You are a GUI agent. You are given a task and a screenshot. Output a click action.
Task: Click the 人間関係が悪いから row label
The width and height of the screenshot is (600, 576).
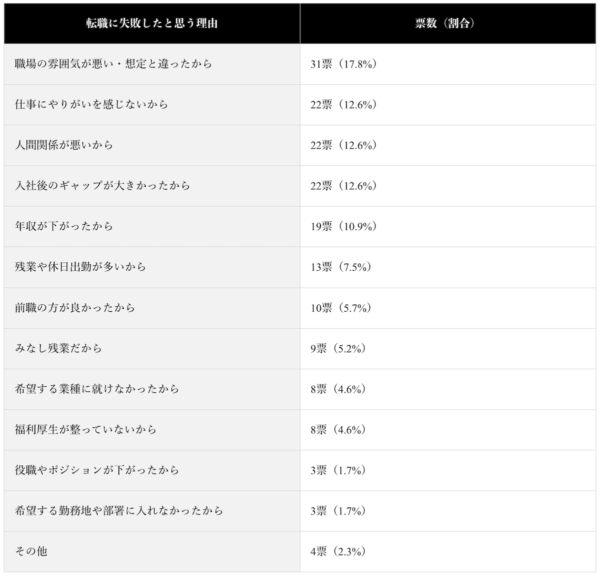point(64,145)
